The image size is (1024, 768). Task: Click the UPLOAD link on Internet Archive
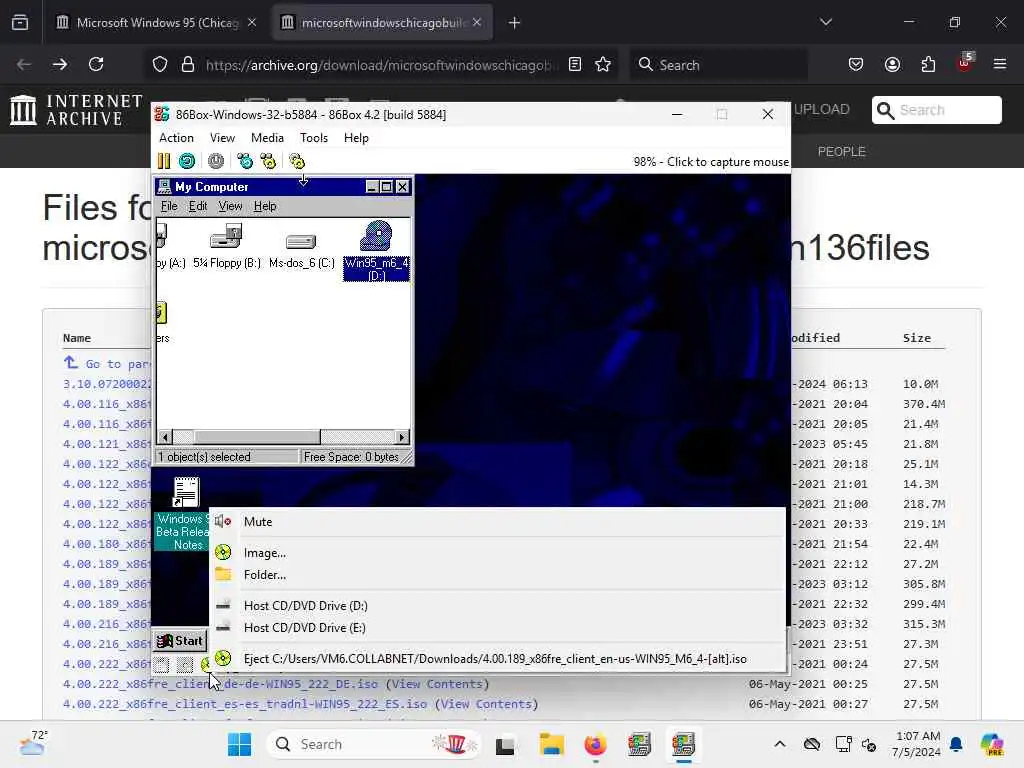(822, 109)
